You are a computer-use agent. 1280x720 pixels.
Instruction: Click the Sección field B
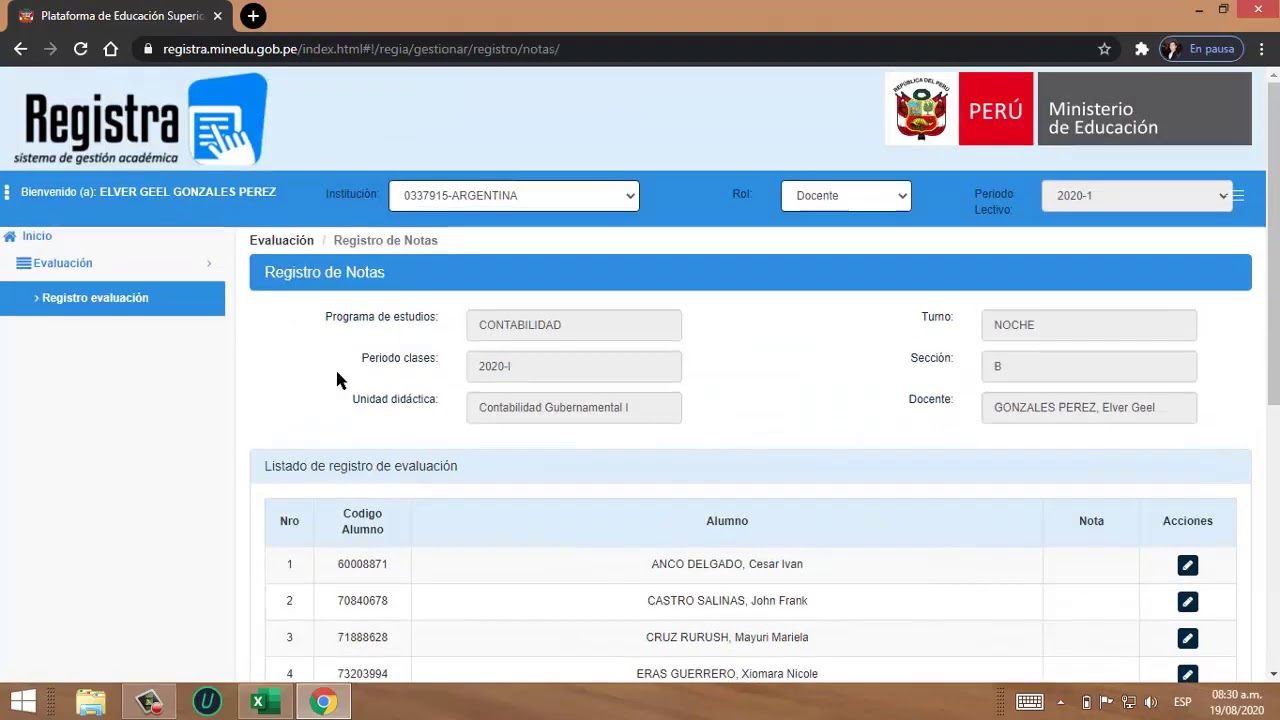coord(1089,366)
